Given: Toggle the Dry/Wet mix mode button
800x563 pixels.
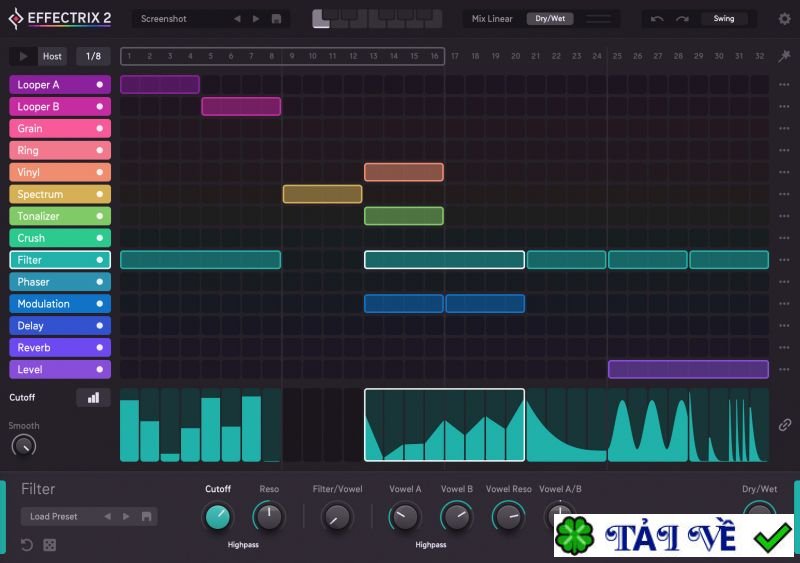Looking at the screenshot, I should pyautogui.click(x=548, y=19).
